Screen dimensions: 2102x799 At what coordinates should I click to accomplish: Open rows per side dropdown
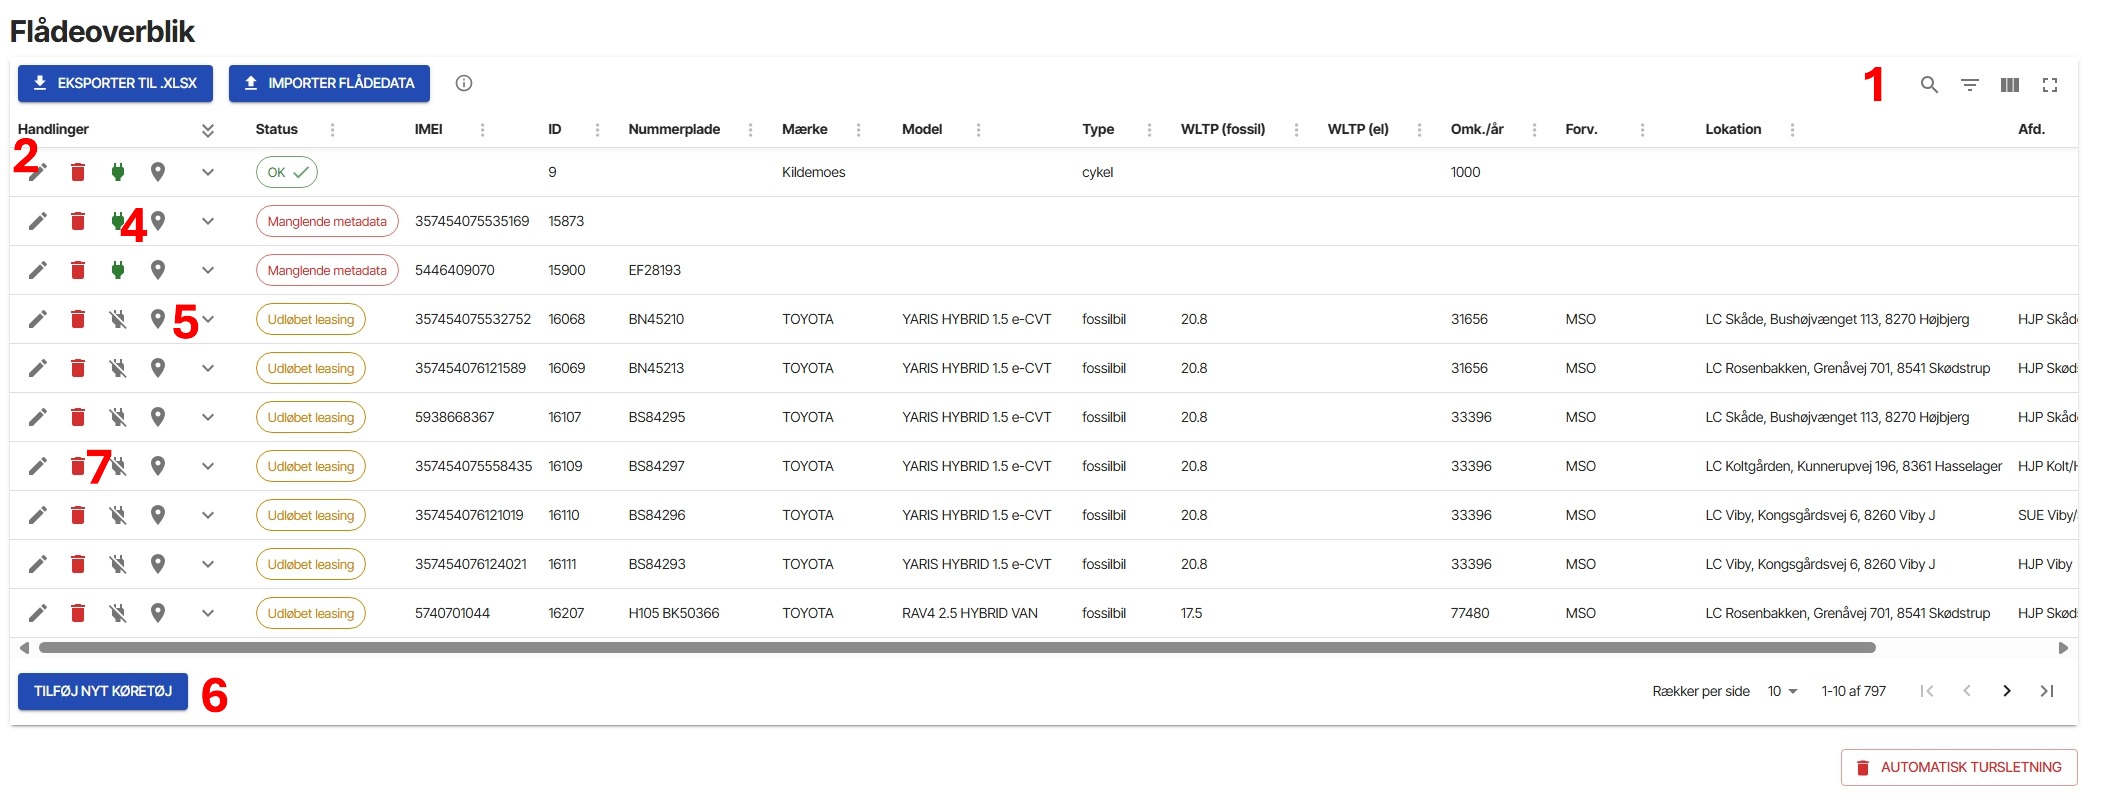click(1782, 691)
